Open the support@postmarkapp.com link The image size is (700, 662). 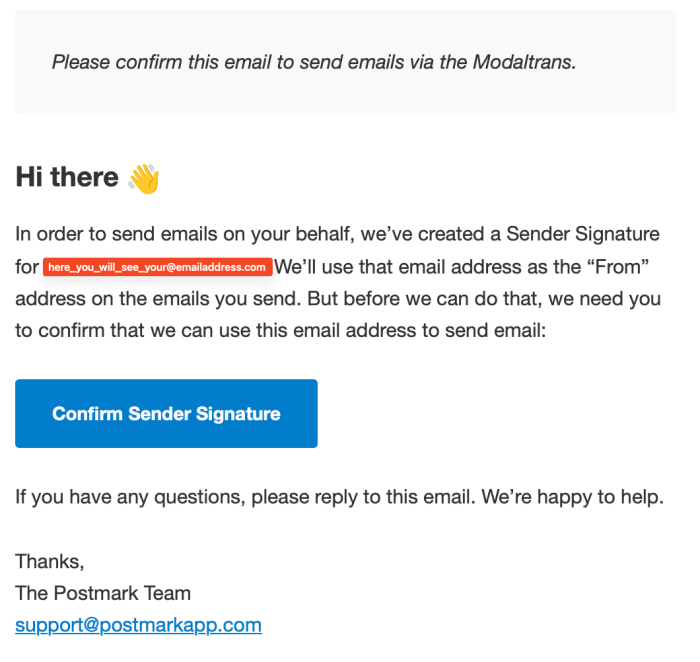coord(138,625)
